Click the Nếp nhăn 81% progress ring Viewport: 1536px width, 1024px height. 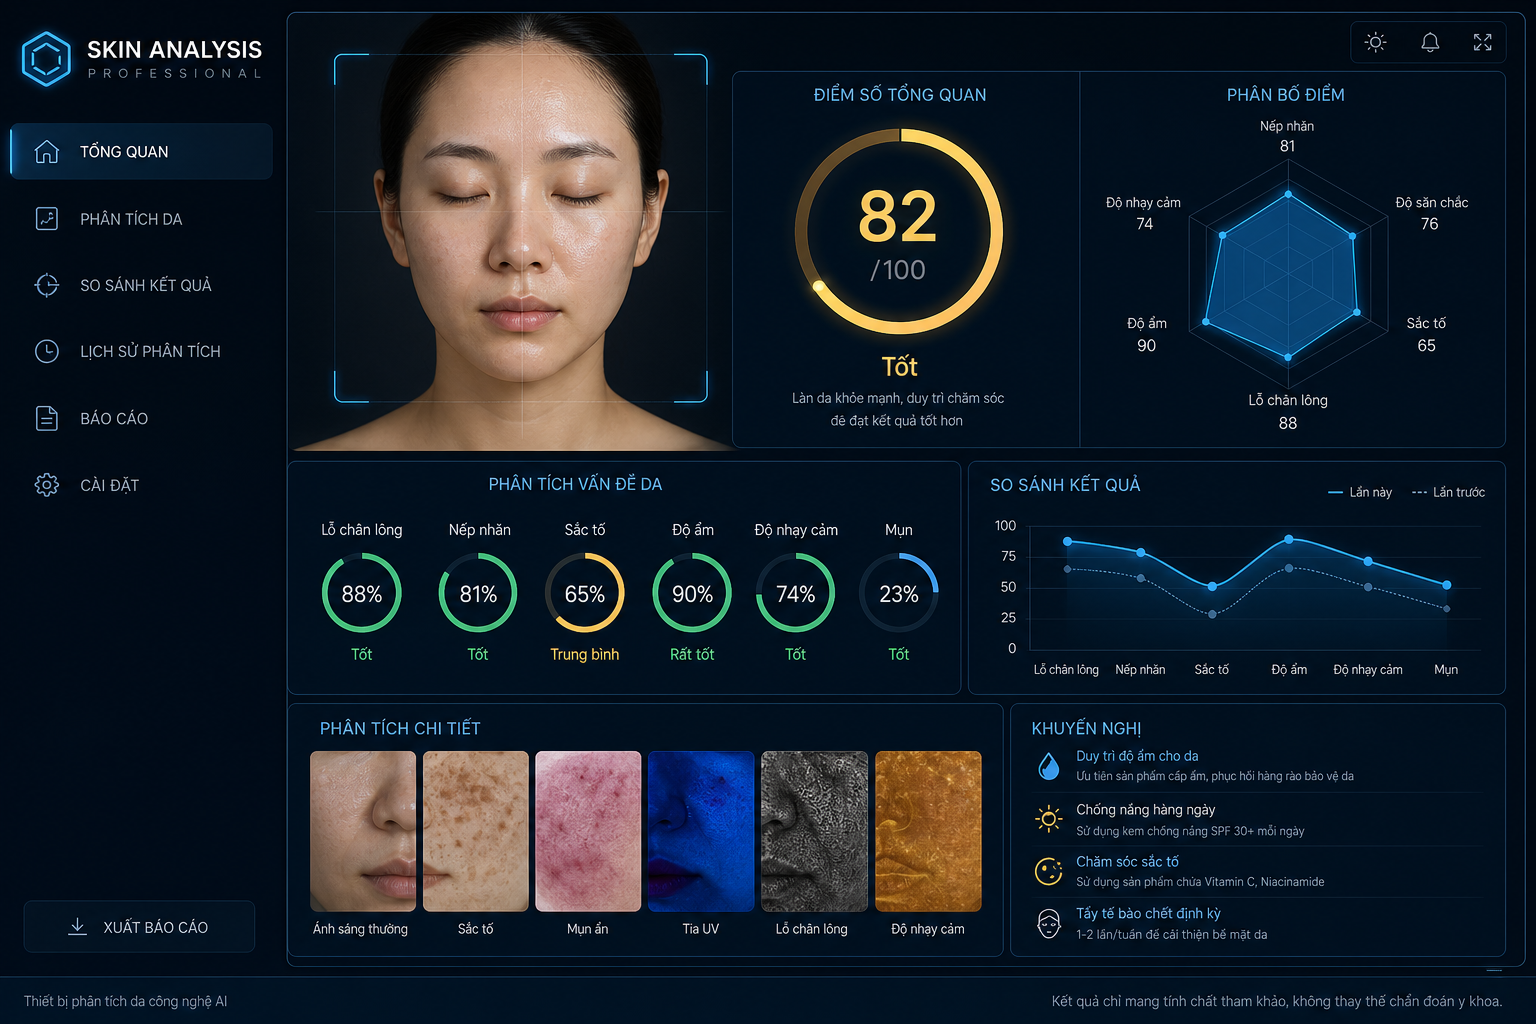tap(478, 593)
